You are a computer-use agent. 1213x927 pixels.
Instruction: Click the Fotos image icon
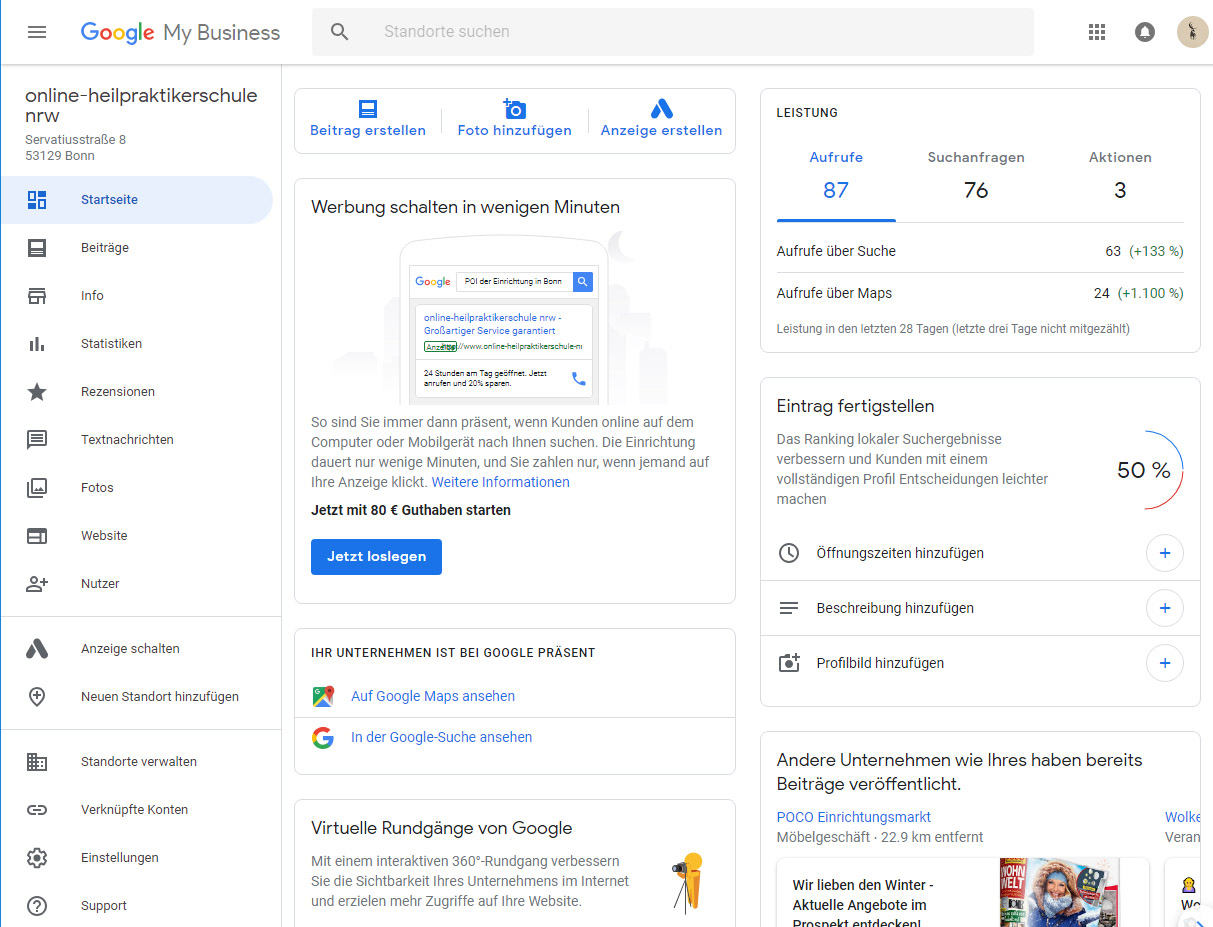pos(37,488)
